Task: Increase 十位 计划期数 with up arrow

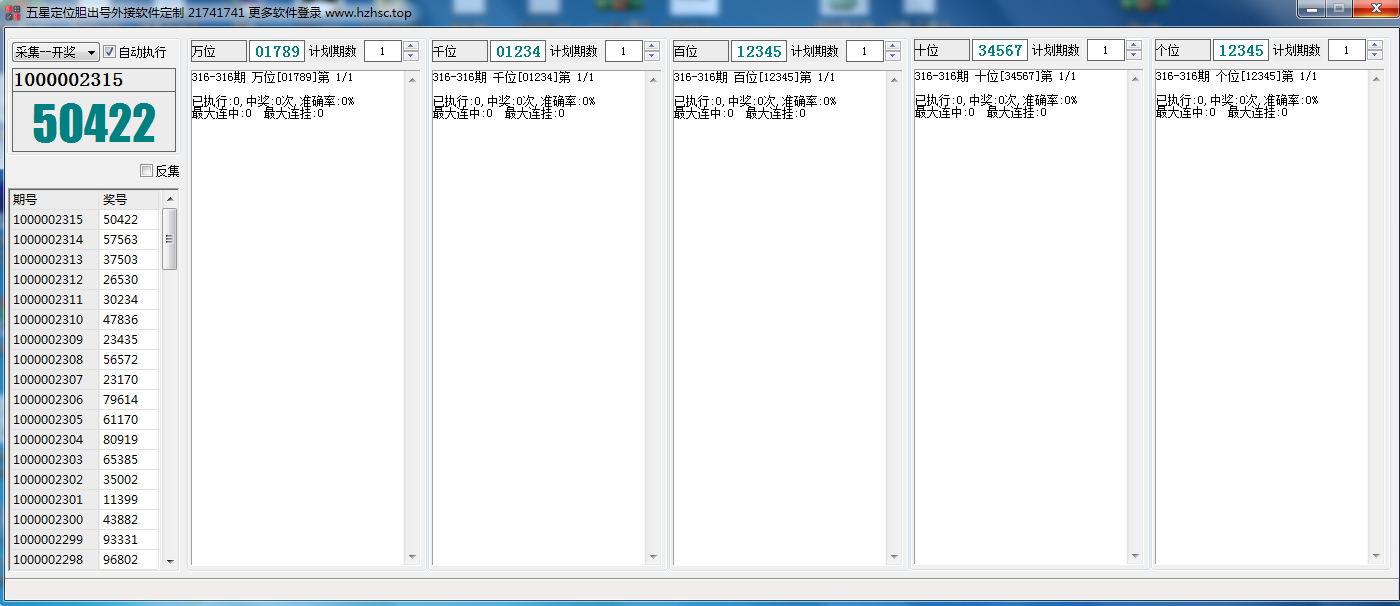Action: (1134, 46)
